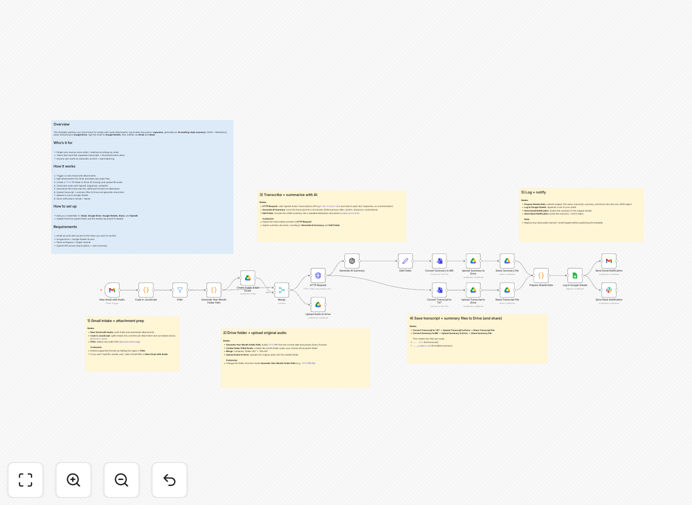Image resolution: width=692 pixels, height=505 pixels.
Task: Select the Convert Summary to MD node
Action: point(439,261)
